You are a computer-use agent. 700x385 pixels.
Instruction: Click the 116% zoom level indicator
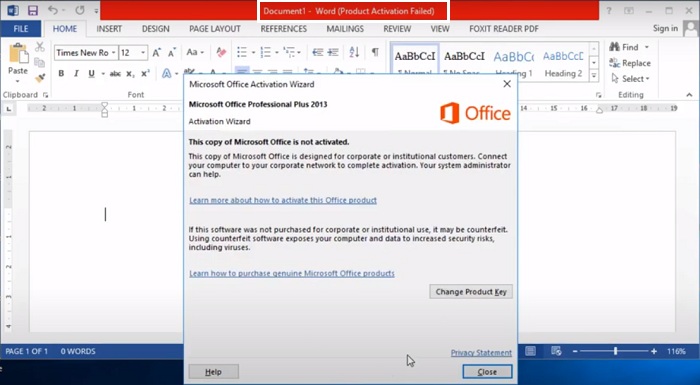click(x=676, y=352)
